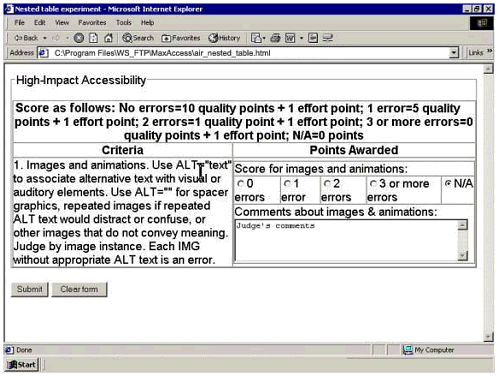Click the page icon in Address bar
The width and height of the screenshot is (499, 376).
pyautogui.click(x=44, y=53)
